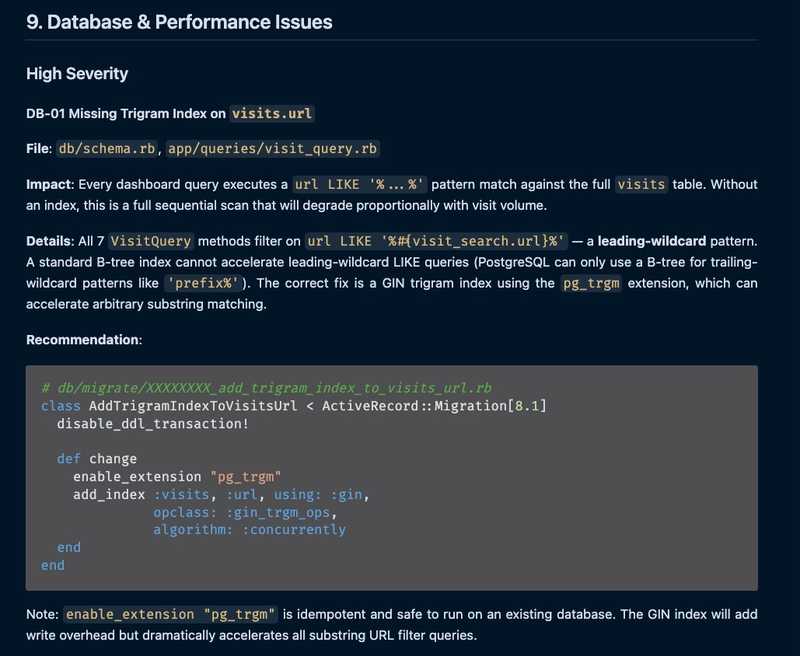Click the 'opclass: :gin_trgm_ops,' code line
The height and width of the screenshot is (656, 800).
pos(245,512)
